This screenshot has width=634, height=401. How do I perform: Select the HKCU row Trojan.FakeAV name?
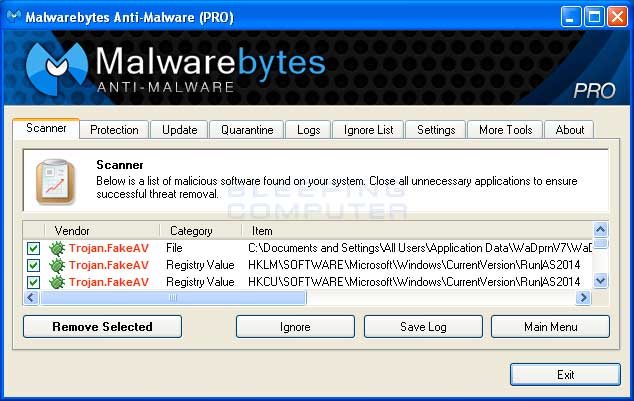click(109, 282)
